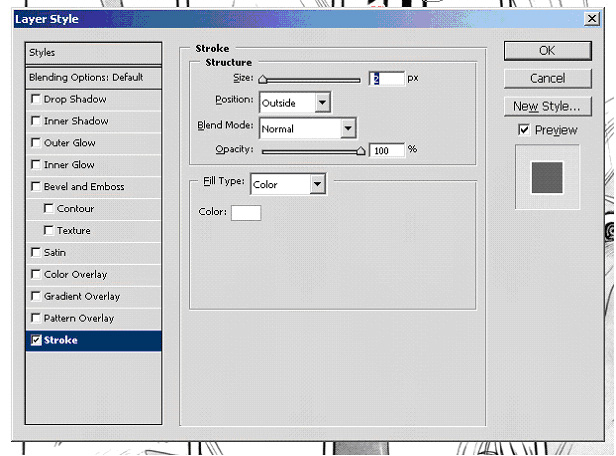The width and height of the screenshot is (616, 456).
Task: Select the Drop Shadow label in the list
Action: click(75, 99)
